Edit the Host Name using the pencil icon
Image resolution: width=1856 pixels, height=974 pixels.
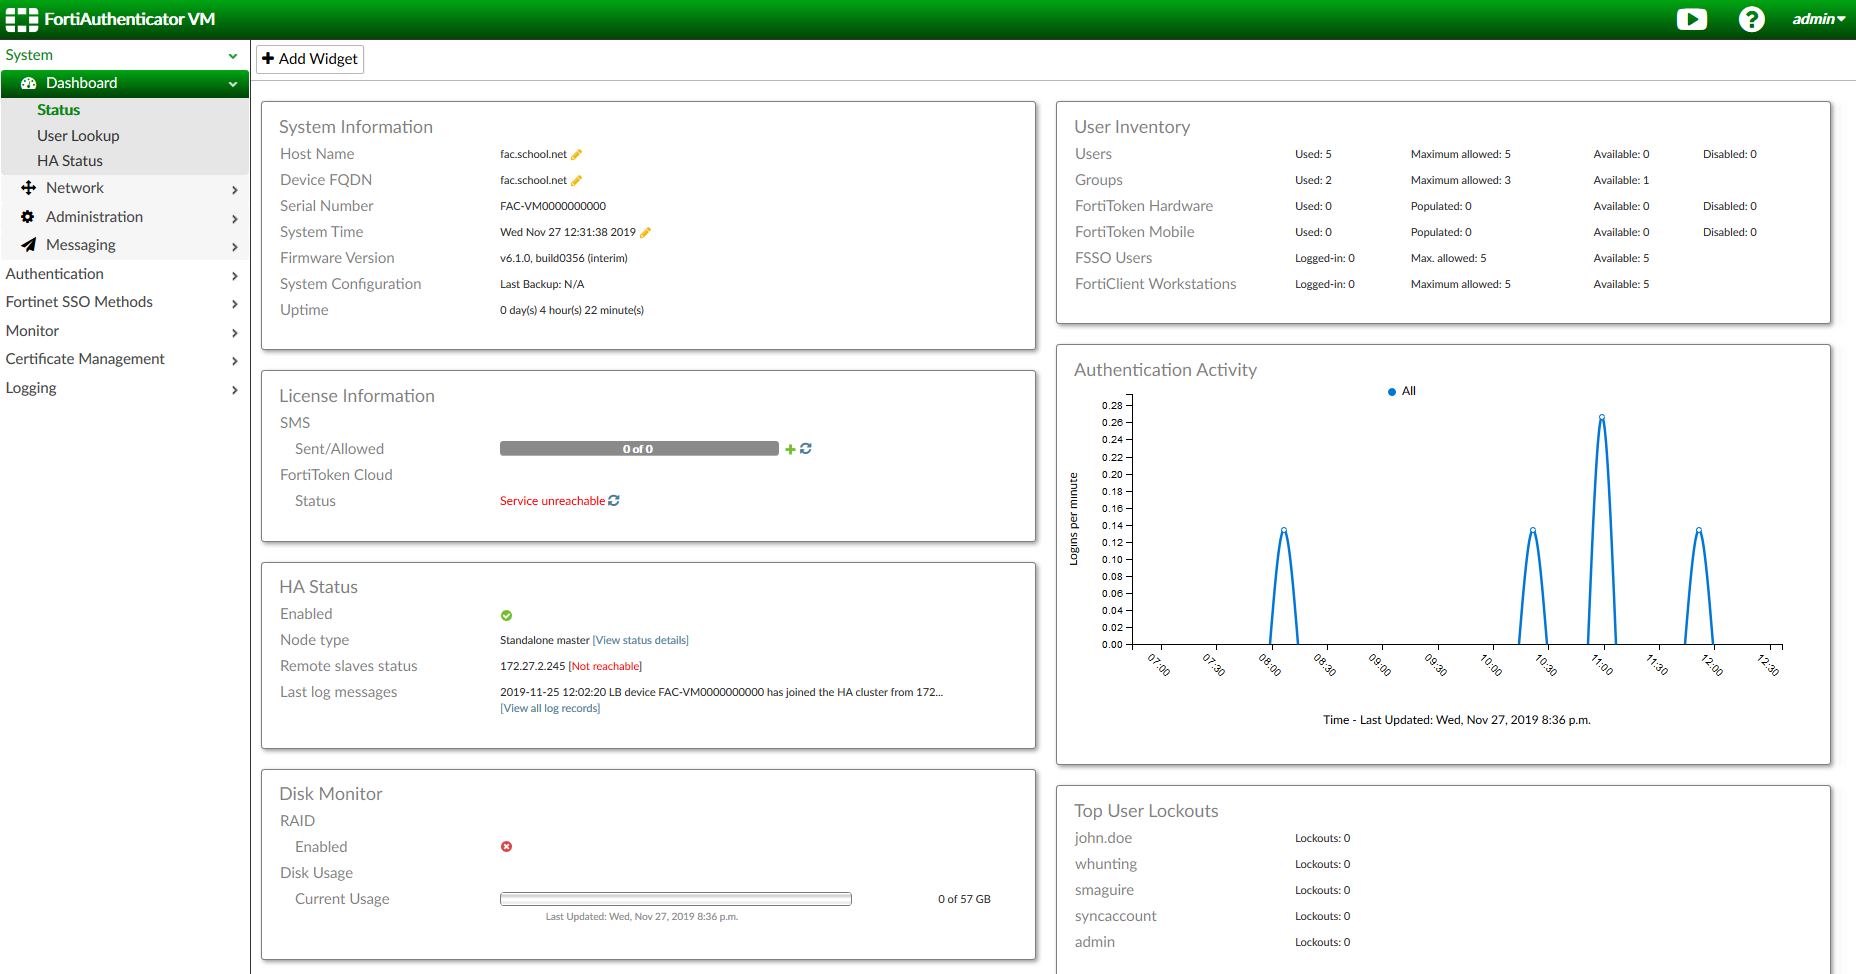(577, 154)
